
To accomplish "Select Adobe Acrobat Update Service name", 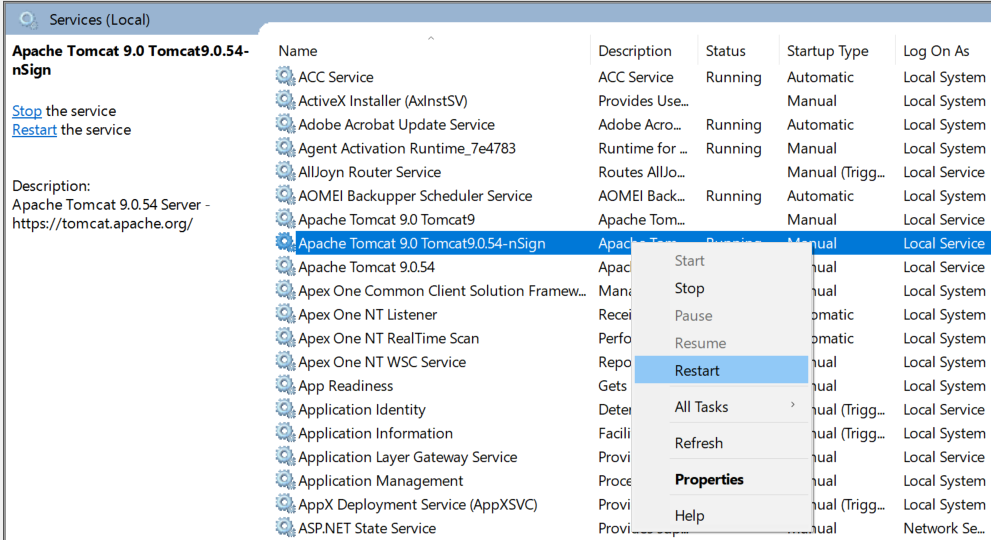I will coord(396,125).
